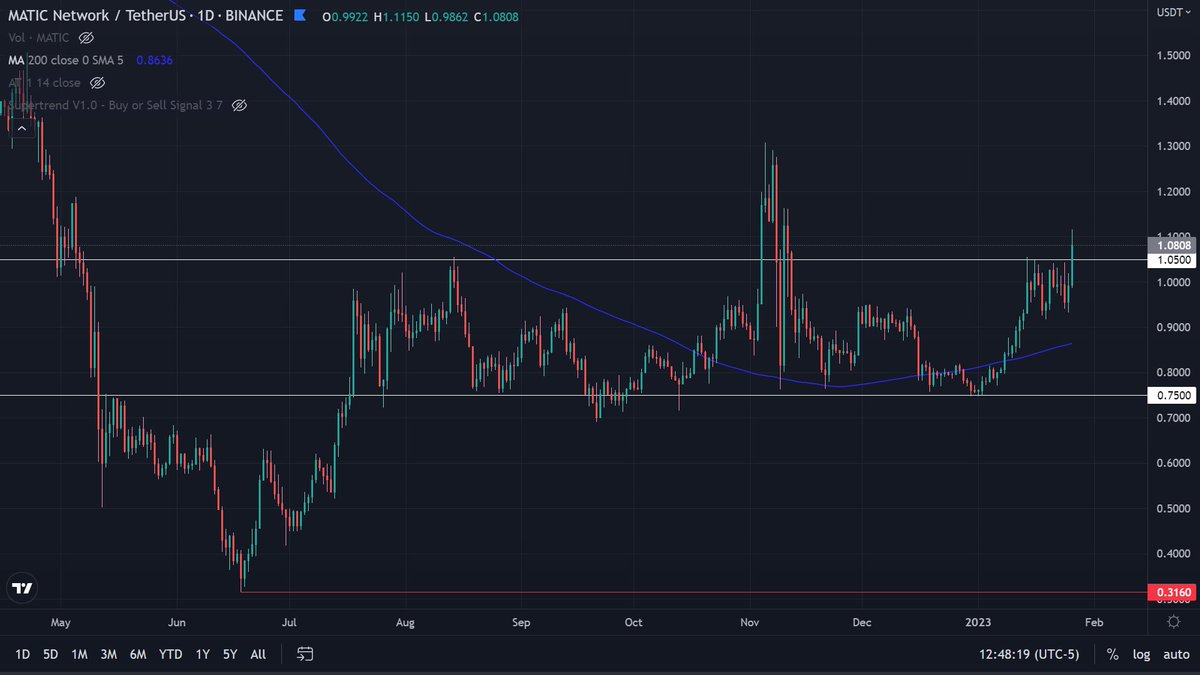Switch range to 1Y
The image size is (1200, 675).
point(203,654)
